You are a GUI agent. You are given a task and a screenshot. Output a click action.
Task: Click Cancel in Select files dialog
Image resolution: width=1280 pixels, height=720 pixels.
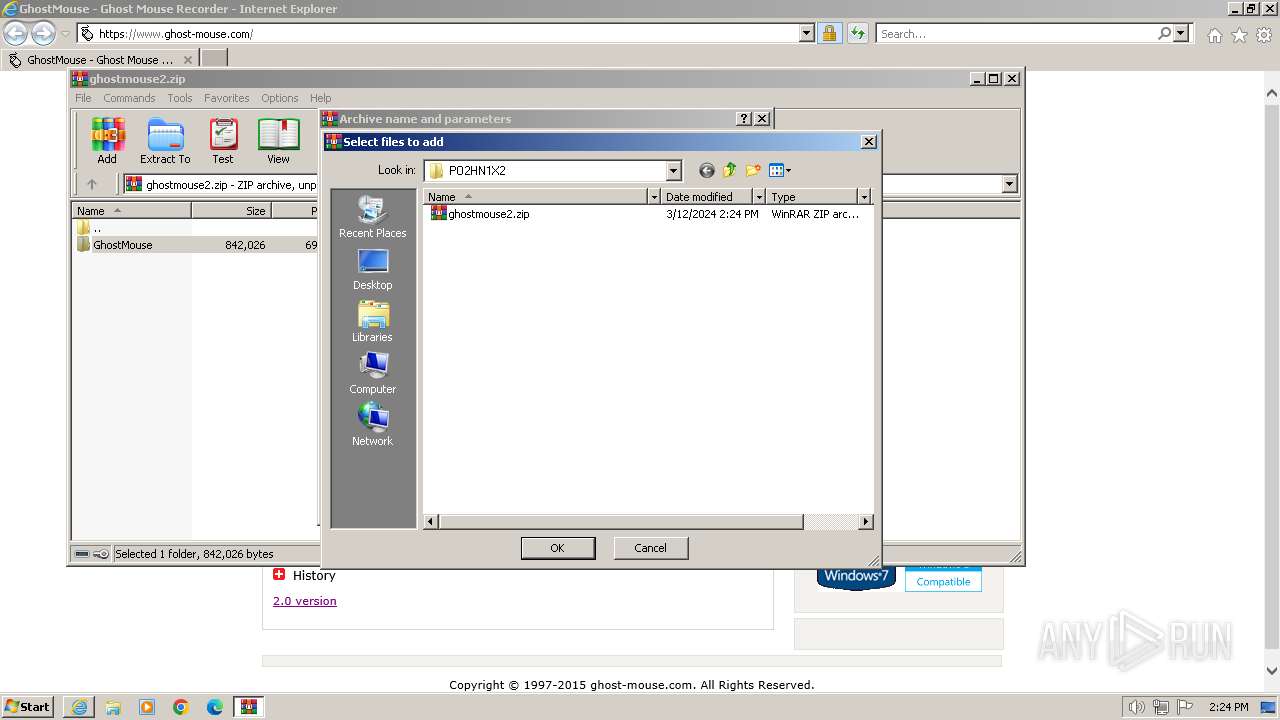[650, 548]
